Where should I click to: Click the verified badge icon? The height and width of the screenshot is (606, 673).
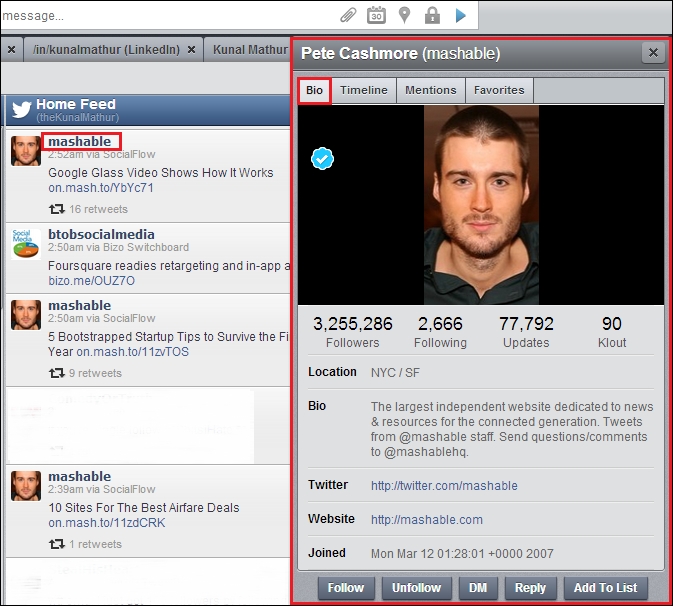point(322,159)
